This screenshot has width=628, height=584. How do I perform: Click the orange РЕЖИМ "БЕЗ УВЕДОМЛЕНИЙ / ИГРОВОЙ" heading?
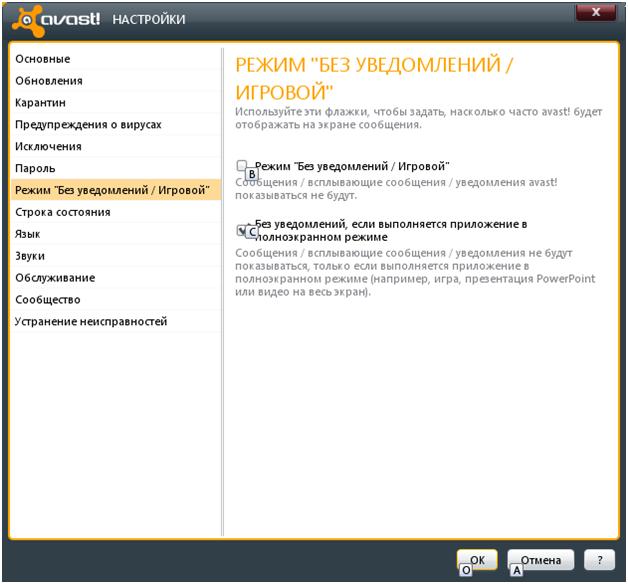(x=374, y=78)
